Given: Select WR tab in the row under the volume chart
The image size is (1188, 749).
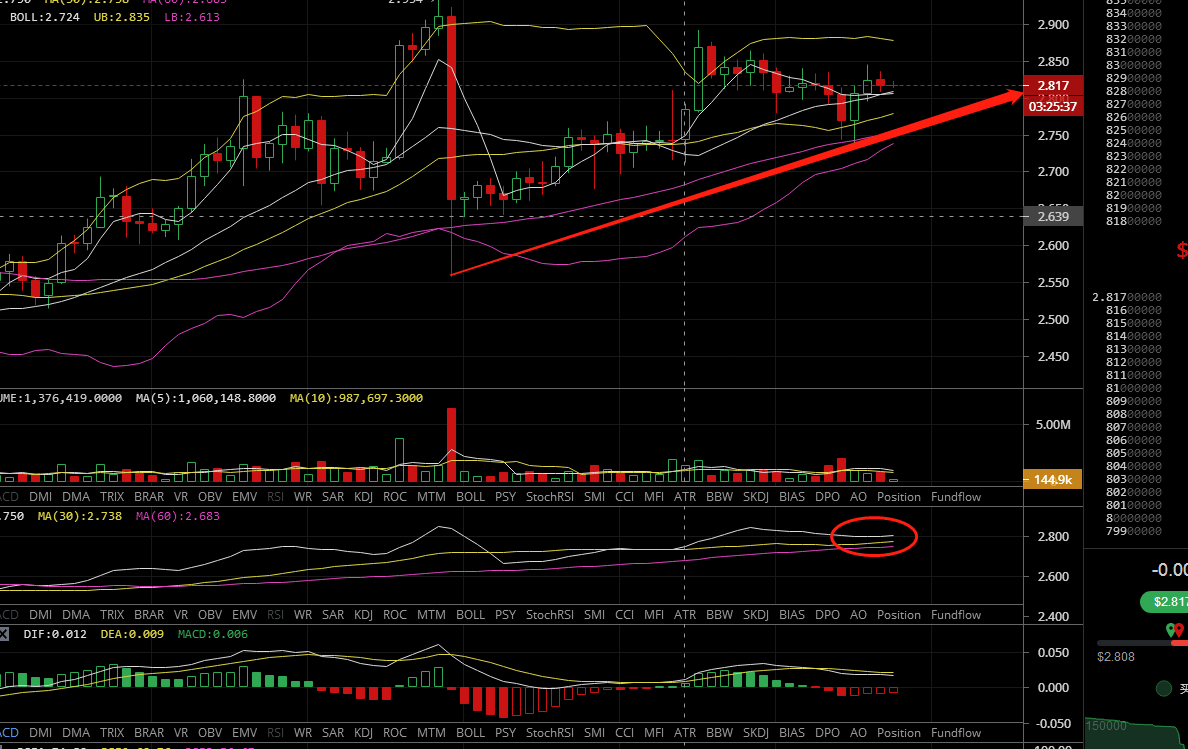Looking at the screenshot, I should pos(302,497).
